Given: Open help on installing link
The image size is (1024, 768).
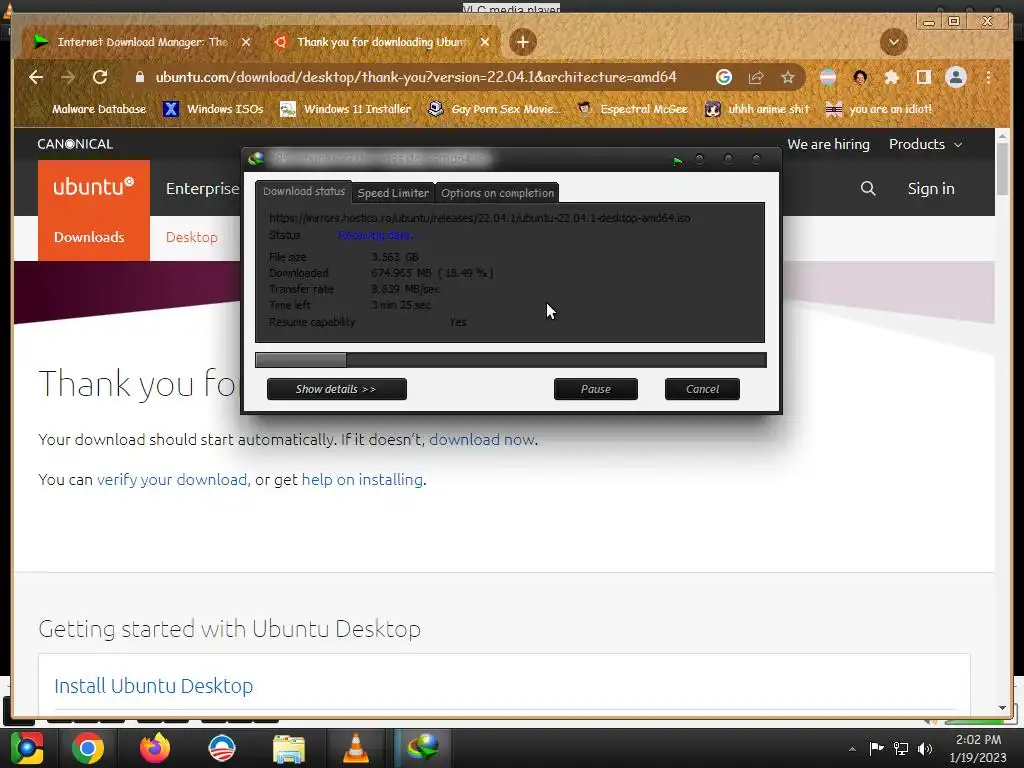Looking at the screenshot, I should [362, 479].
